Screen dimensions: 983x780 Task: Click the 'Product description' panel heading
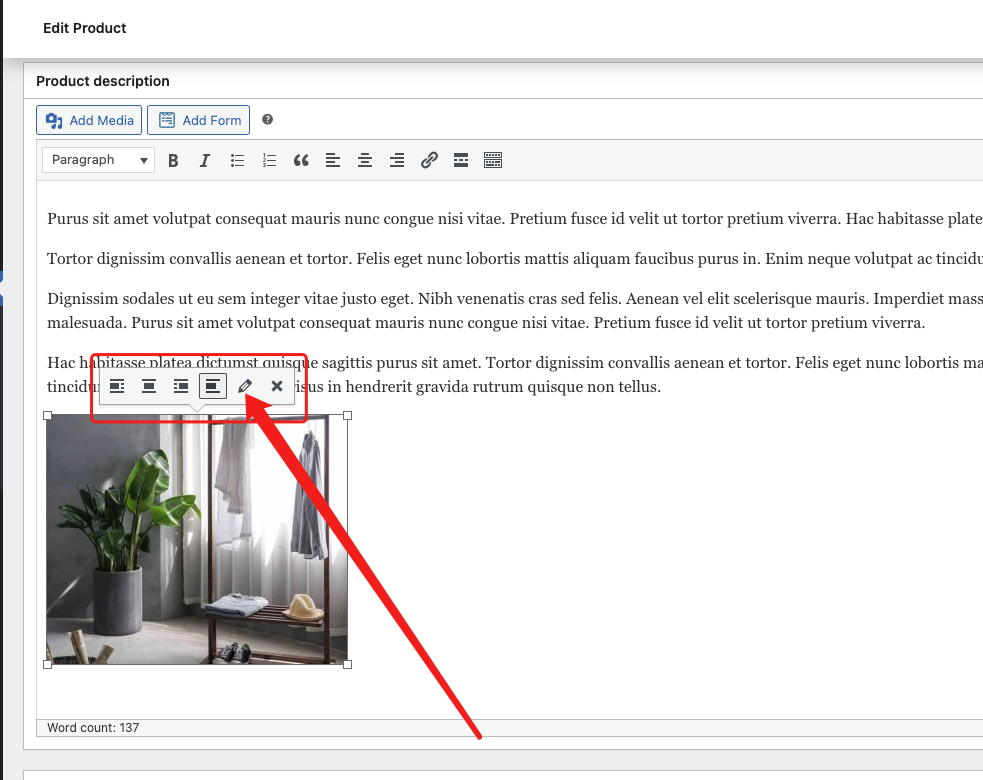pyautogui.click(x=103, y=81)
